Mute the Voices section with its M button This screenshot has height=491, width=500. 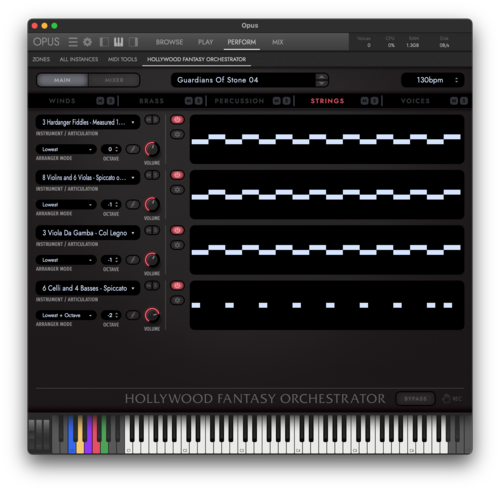tap(454, 101)
